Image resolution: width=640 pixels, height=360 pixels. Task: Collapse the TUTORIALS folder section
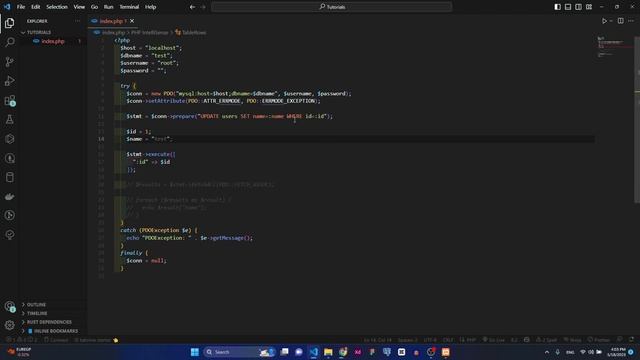[39, 32]
